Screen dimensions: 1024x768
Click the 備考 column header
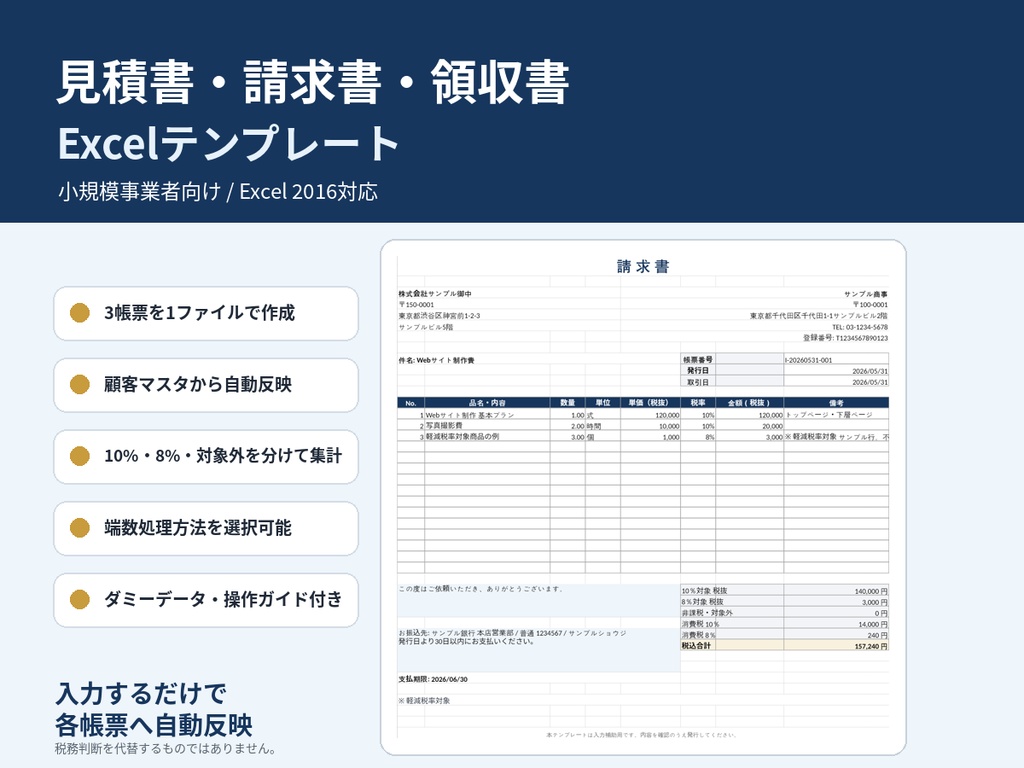tap(836, 403)
